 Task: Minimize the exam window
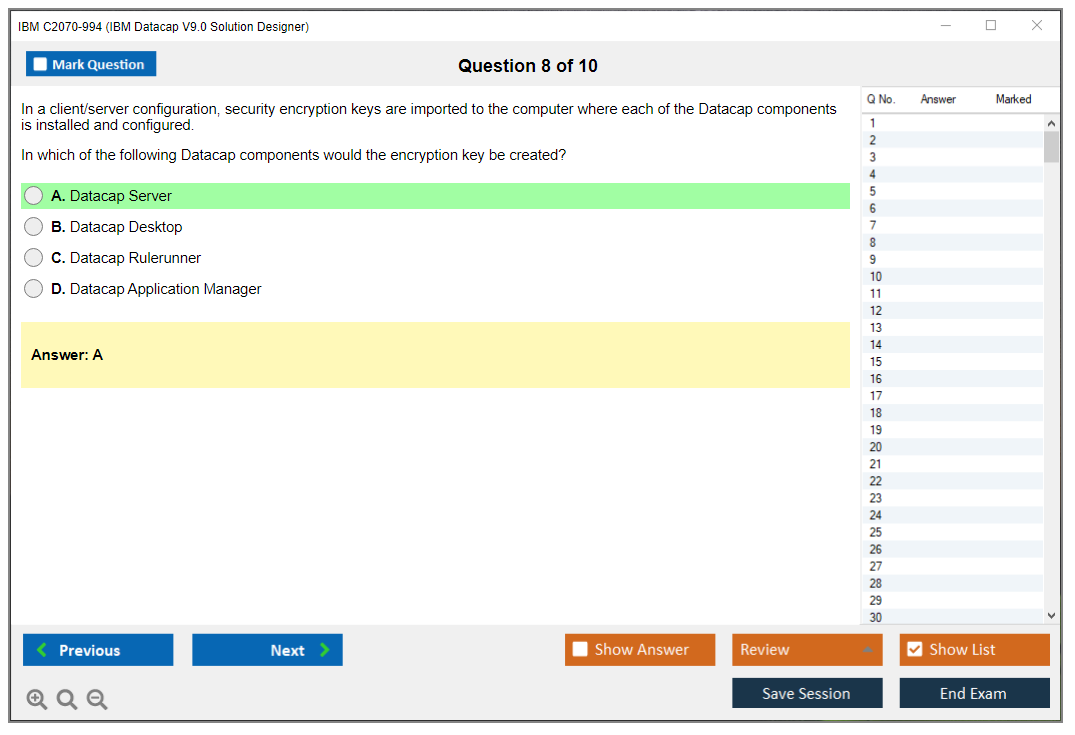tap(945, 26)
